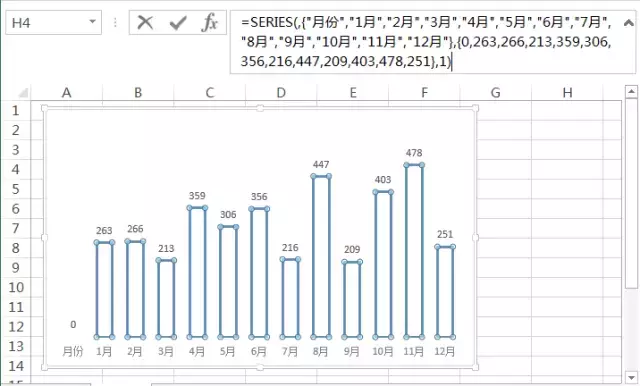Click the 7月 axis label
Image resolution: width=640 pixels, height=386 pixels.
(290, 351)
